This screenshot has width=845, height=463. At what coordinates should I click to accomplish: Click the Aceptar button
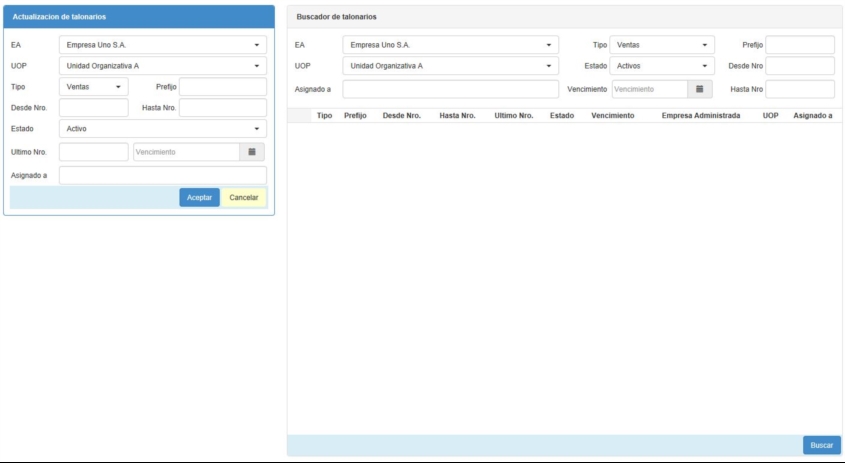pos(199,198)
